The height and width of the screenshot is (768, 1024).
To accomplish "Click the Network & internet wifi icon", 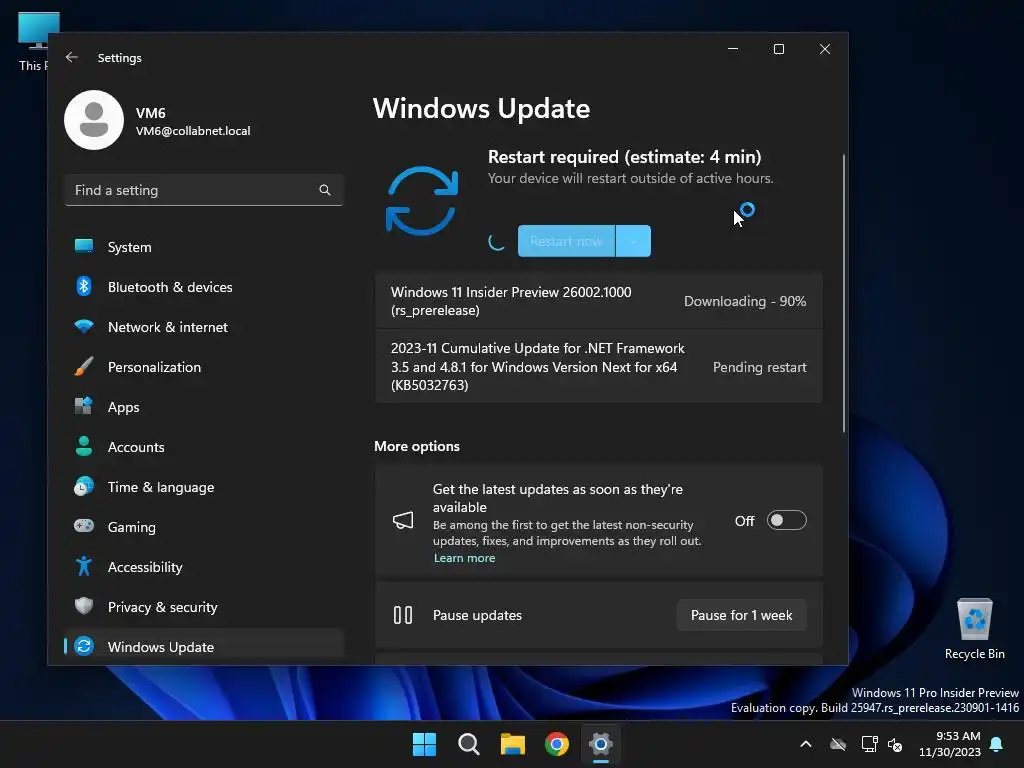I will tap(84, 326).
